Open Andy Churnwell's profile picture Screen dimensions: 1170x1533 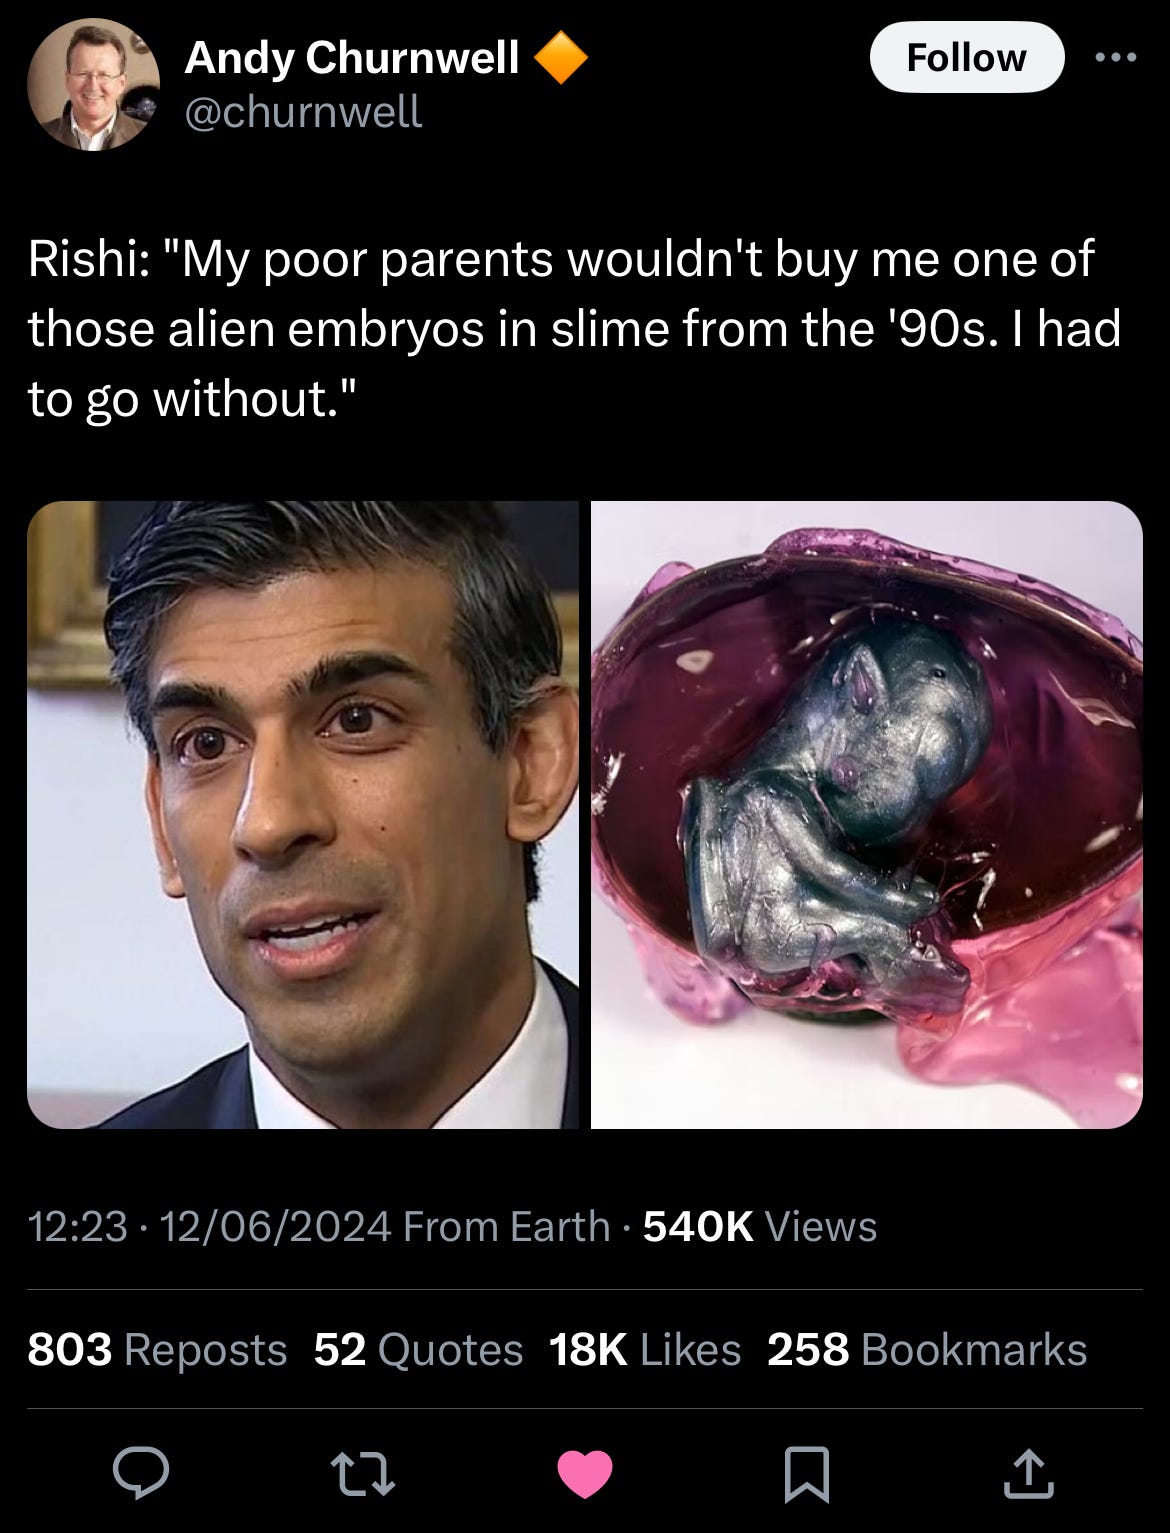pos(93,85)
